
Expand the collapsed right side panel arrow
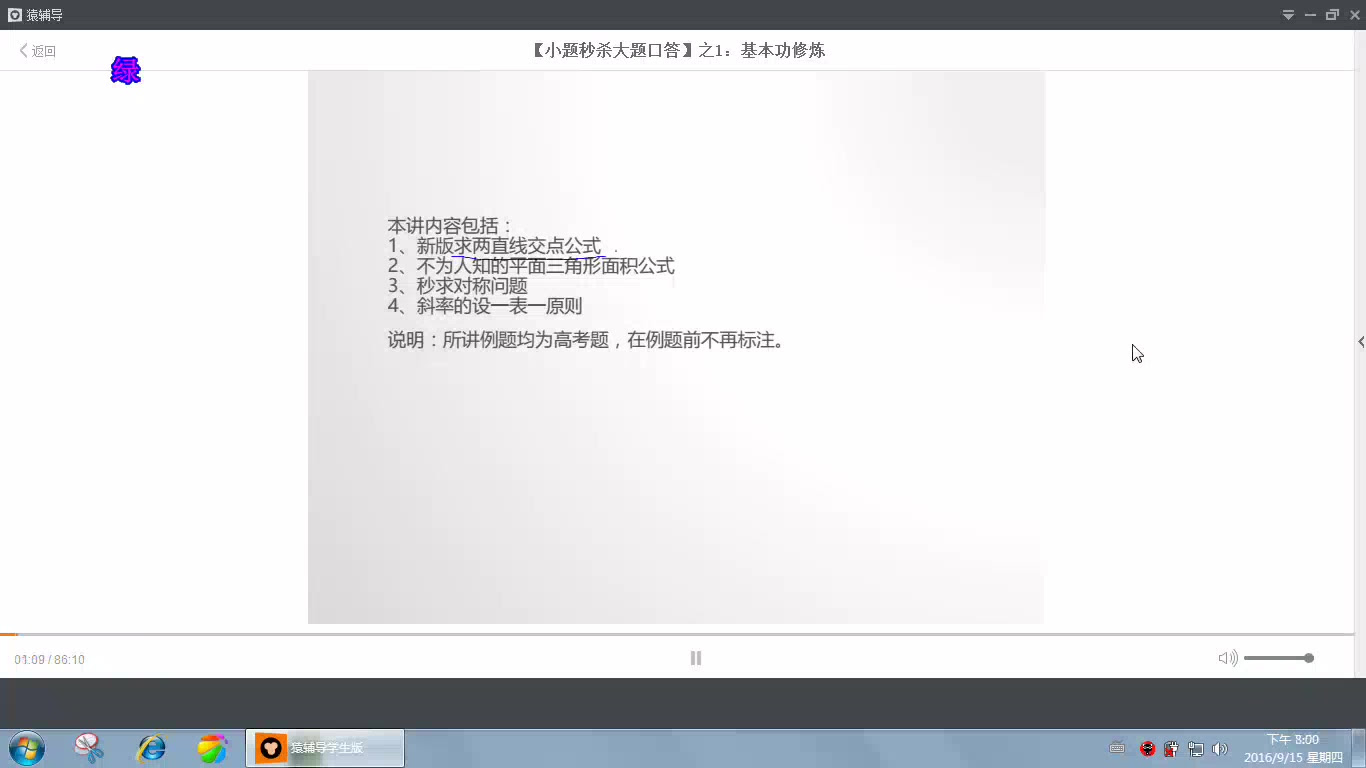click(x=1361, y=342)
